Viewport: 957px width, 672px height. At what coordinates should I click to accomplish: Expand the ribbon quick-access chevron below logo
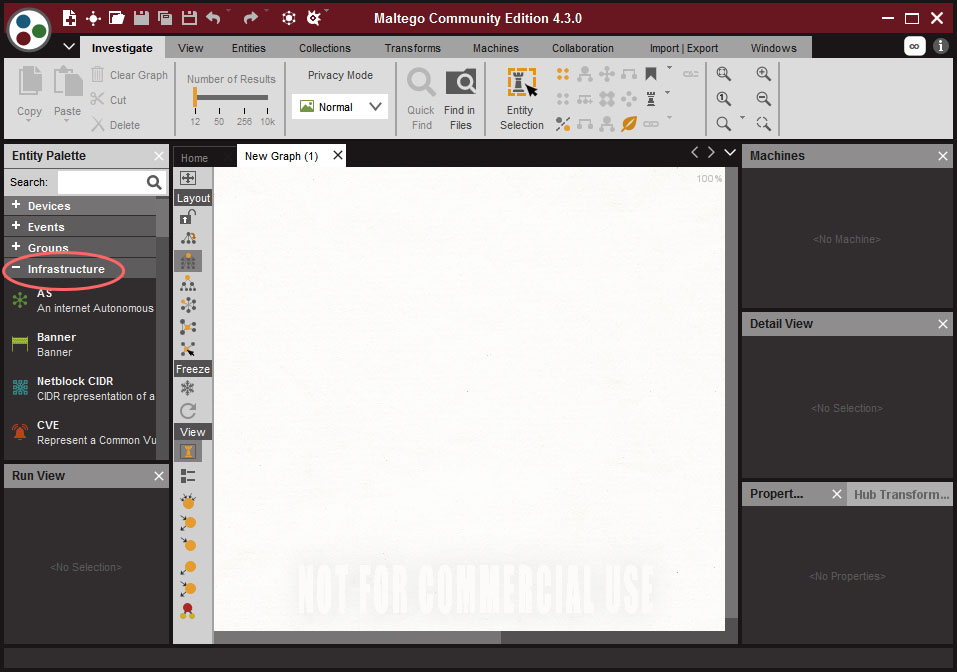pyautogui.click(x=69, y=47)
